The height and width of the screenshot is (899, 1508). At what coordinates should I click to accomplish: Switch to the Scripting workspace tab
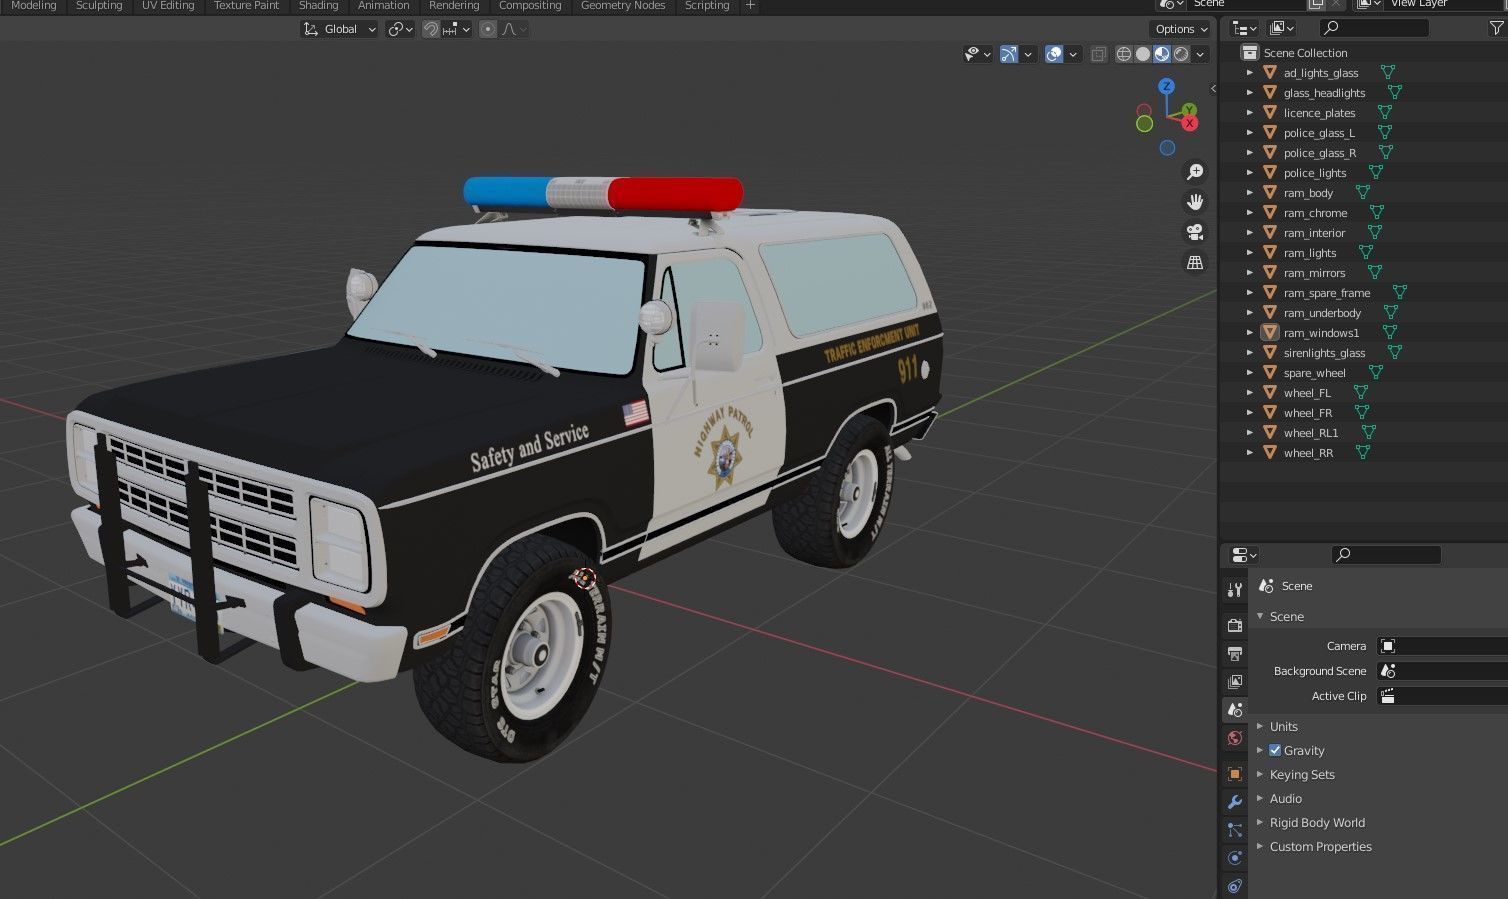(707, 5)
